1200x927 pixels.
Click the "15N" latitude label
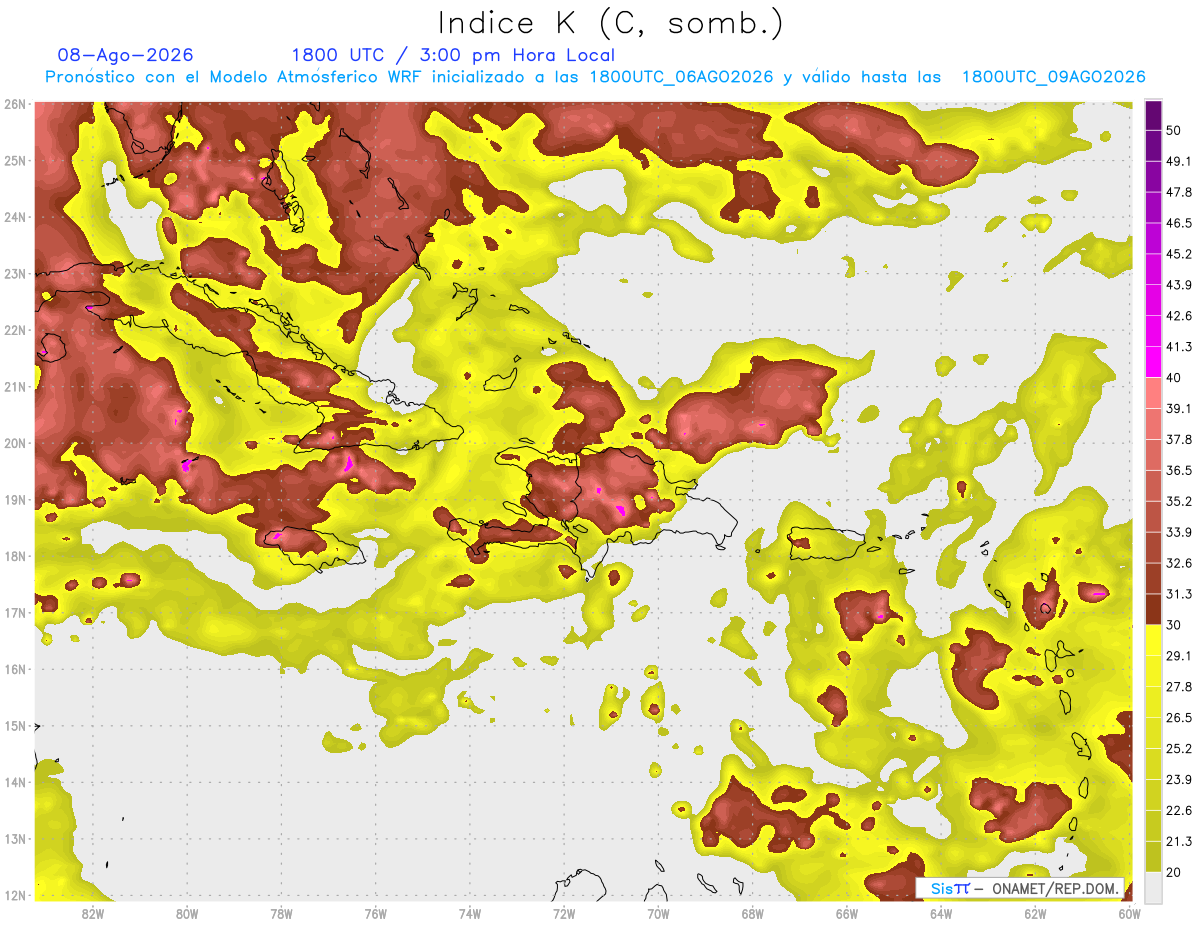click(x=14, y=725)
